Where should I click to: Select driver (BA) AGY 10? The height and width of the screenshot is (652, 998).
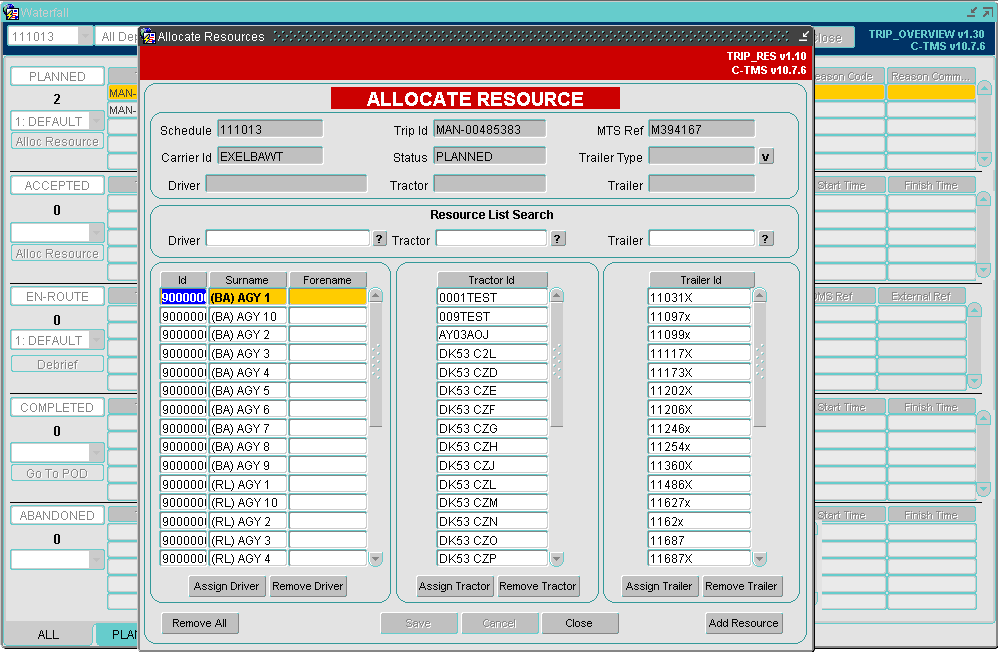(x=249, y=316)
